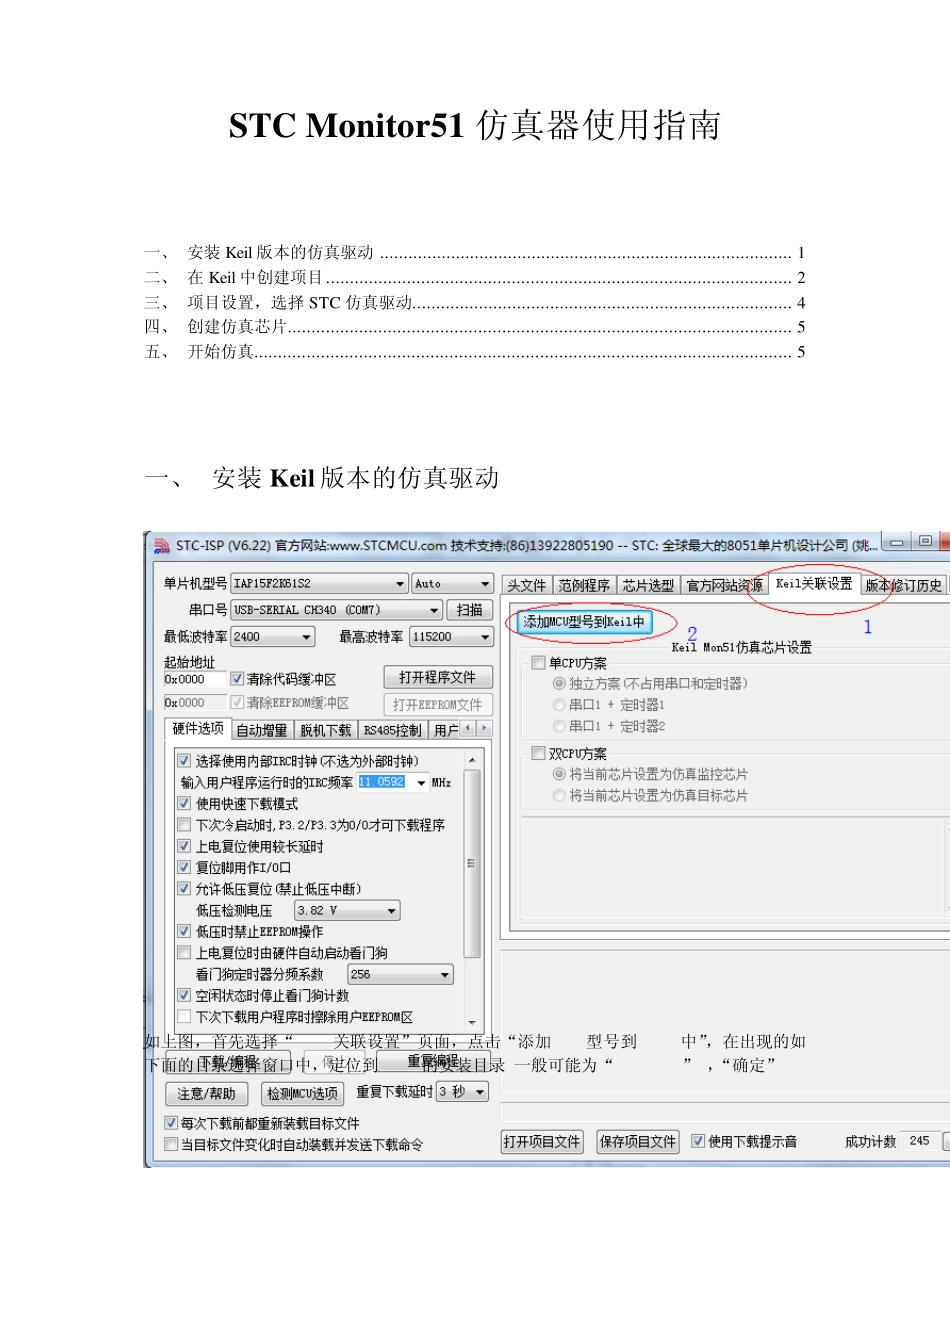Image resolution: width=950 pixels, height=1344 pixels.
Task: Toggle 上电复位使用较长延时 checkbox
Action: 184,847
